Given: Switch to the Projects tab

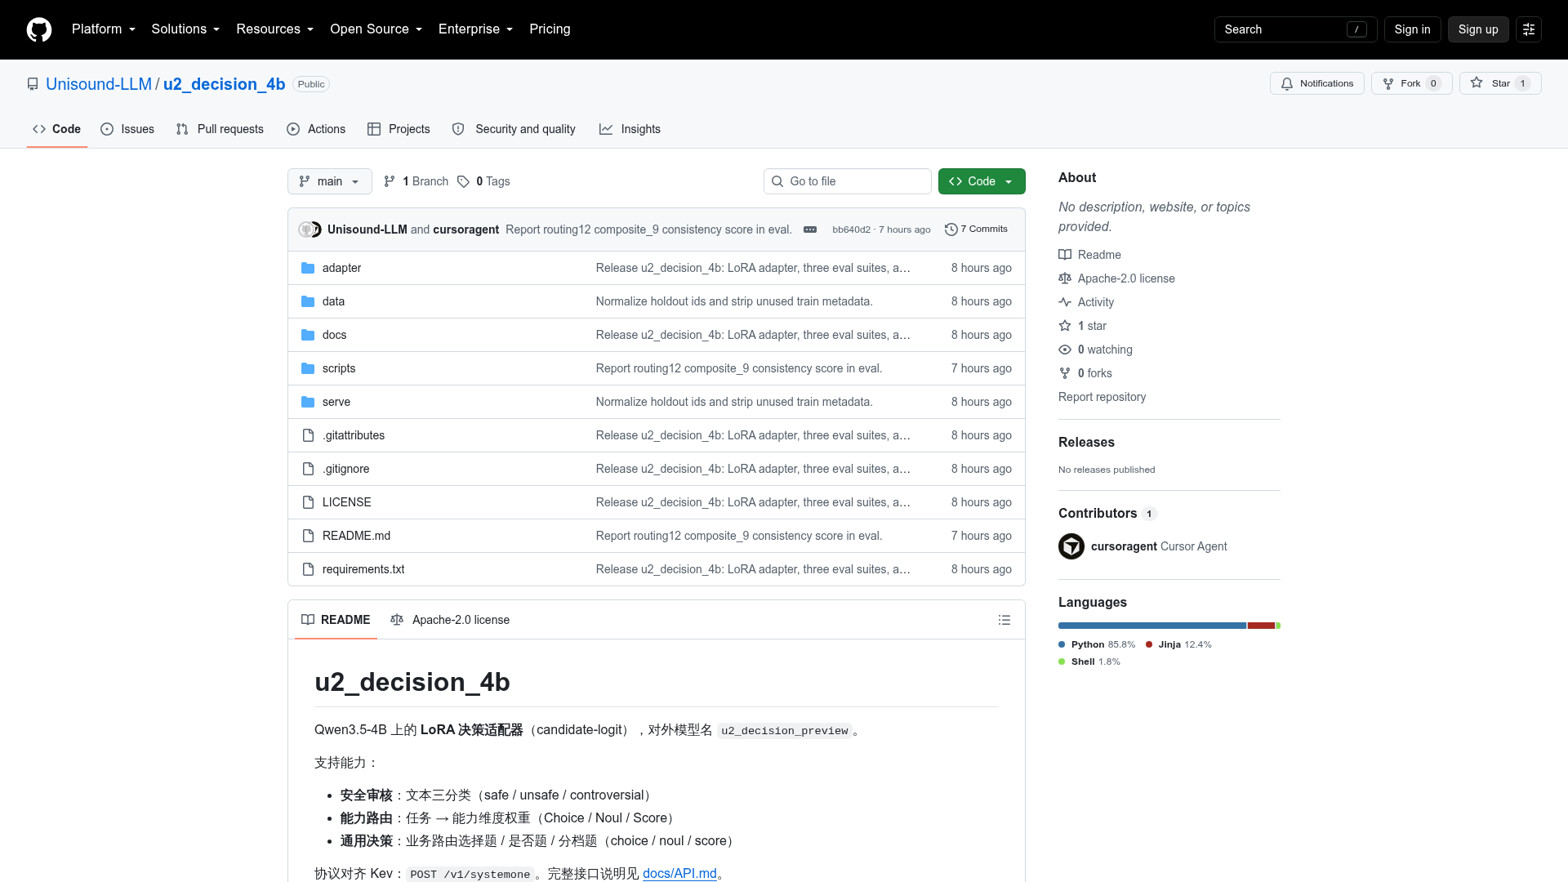Looking at the screenshot, I should tap(398, 129).
